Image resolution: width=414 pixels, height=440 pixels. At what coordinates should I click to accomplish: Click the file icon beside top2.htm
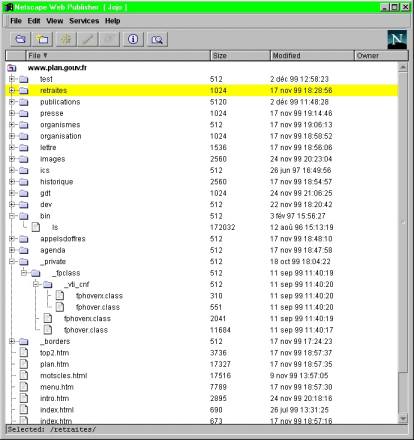coord(24,353)
